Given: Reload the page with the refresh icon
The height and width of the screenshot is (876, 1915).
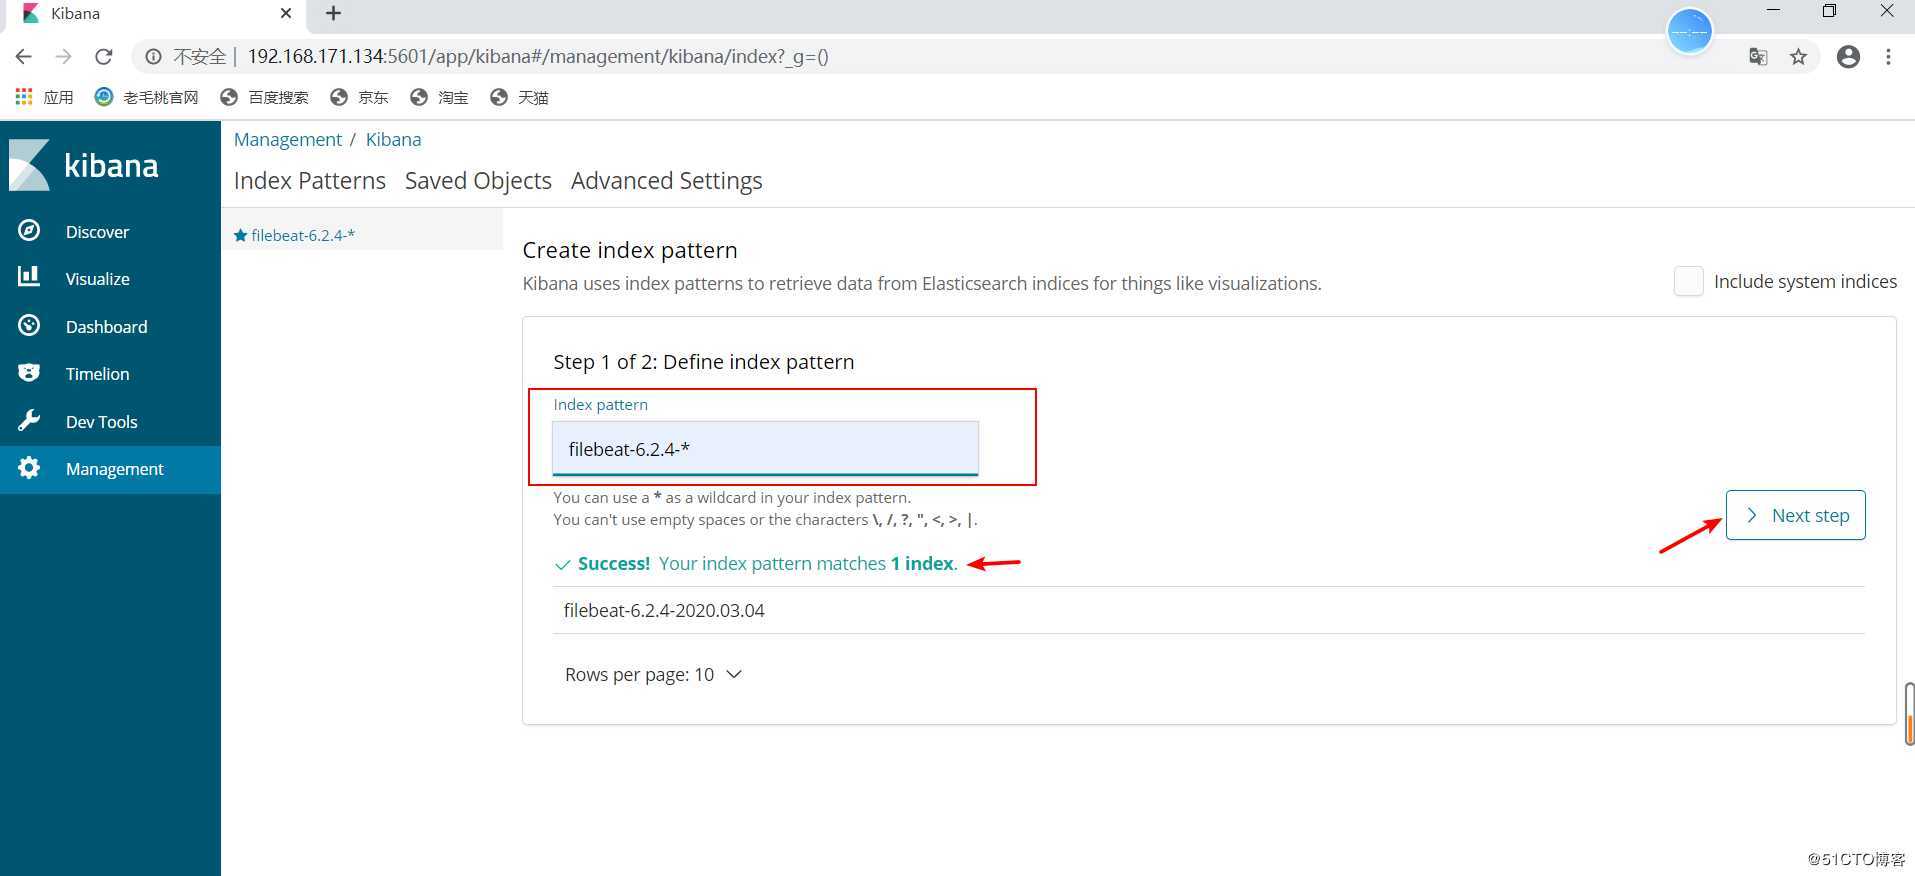Looking at the screenshot, I should click(x=103, y=57).
